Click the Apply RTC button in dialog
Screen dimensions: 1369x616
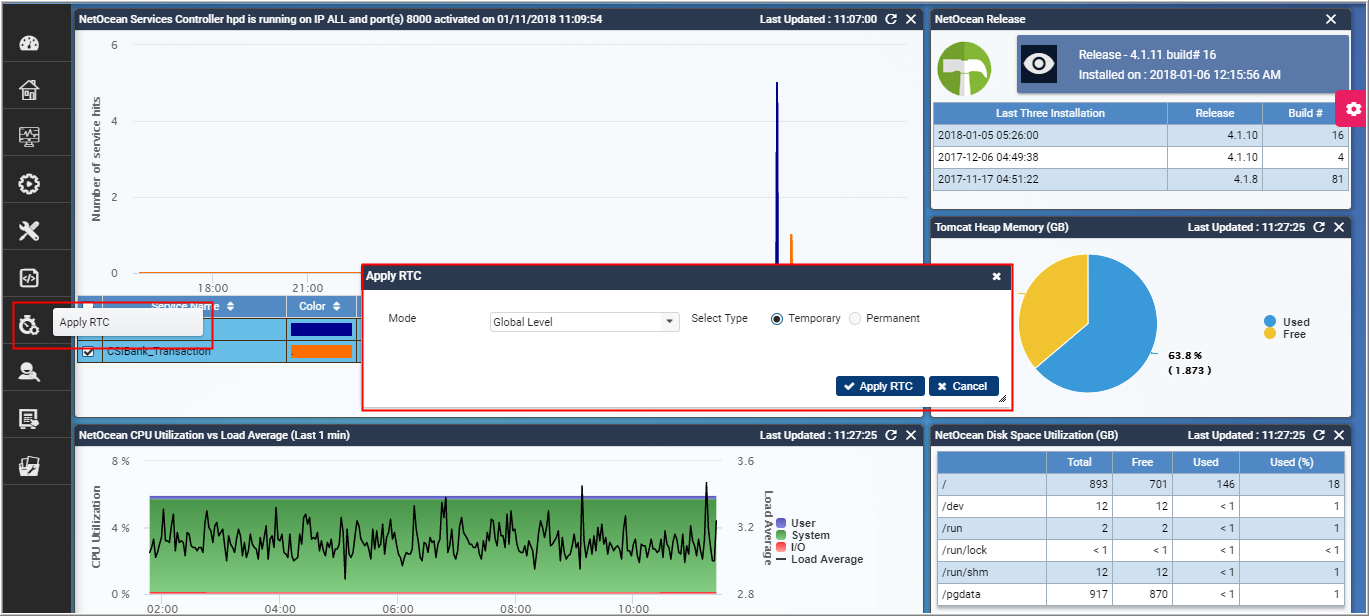coord(880,386)
